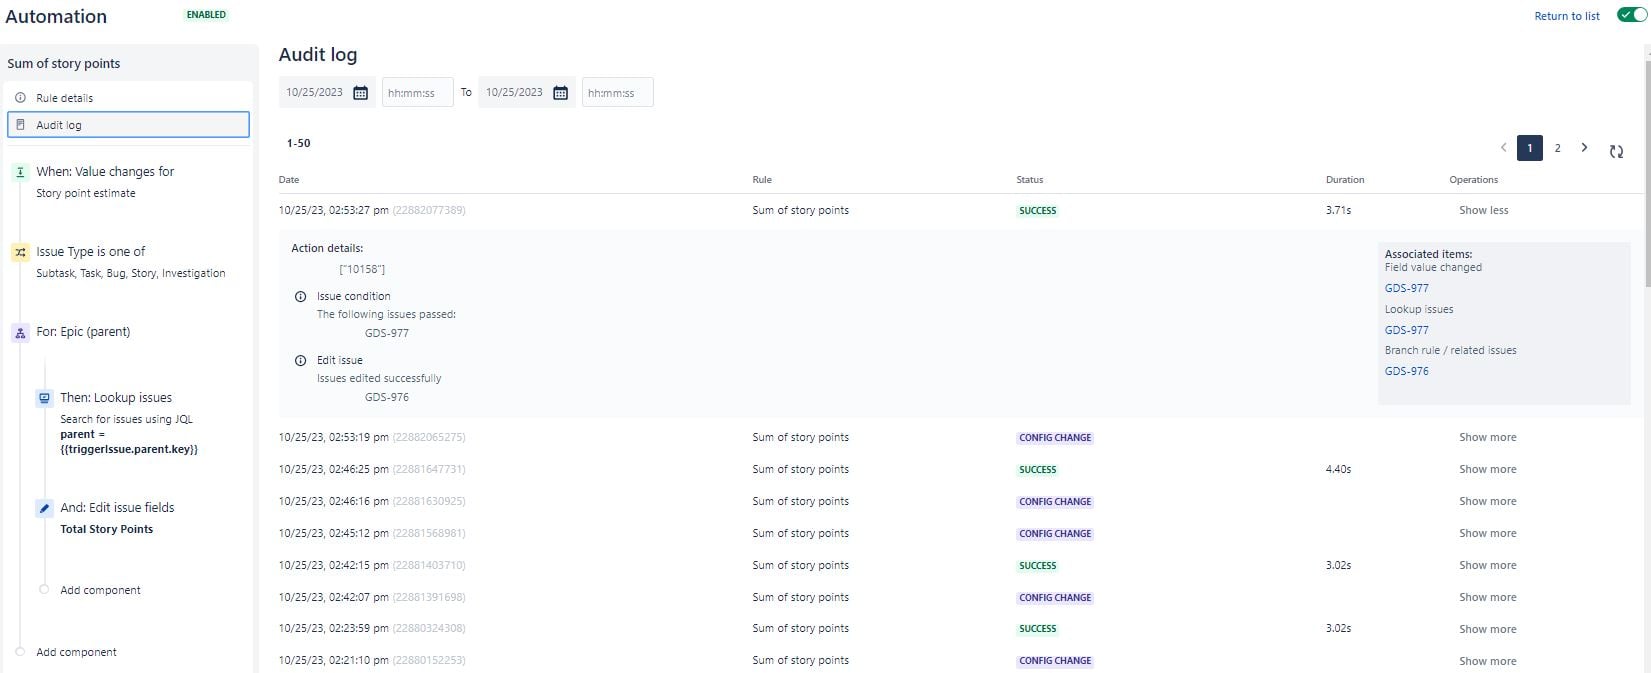Click the Audit log heading

point(317,55)
